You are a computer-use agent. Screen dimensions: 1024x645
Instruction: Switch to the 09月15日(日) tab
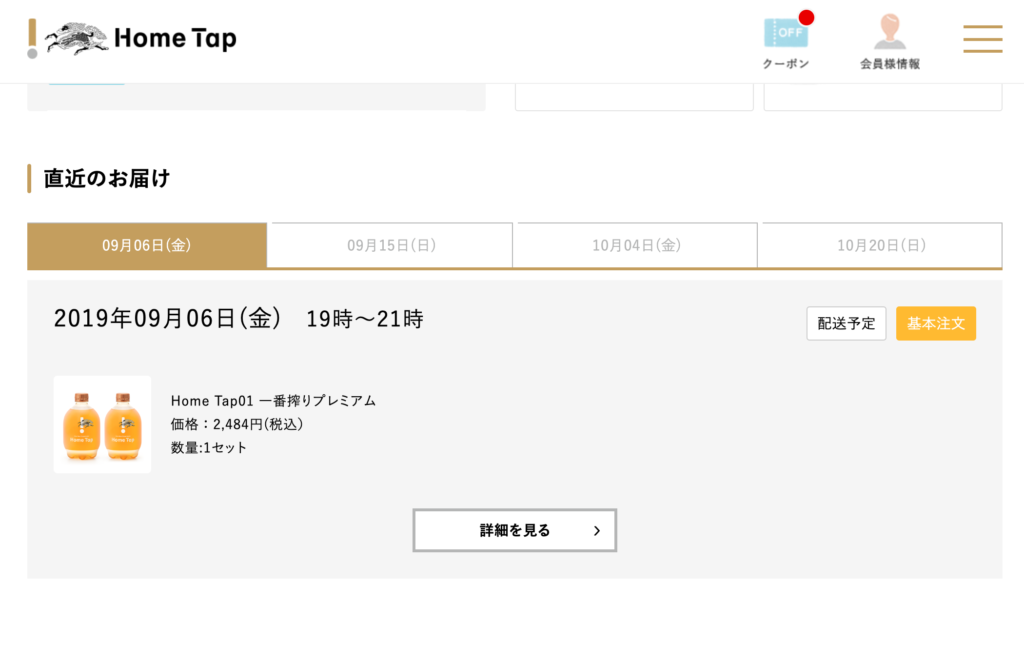[391, 245]
